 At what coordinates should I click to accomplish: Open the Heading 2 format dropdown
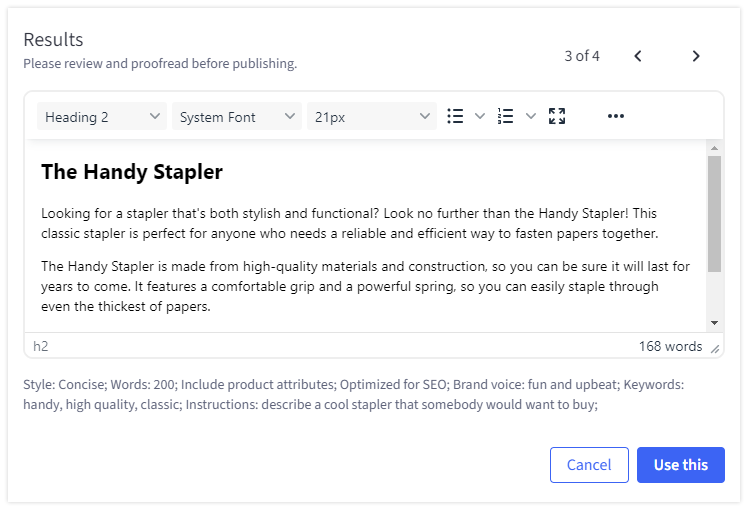[x=102, y=117]
